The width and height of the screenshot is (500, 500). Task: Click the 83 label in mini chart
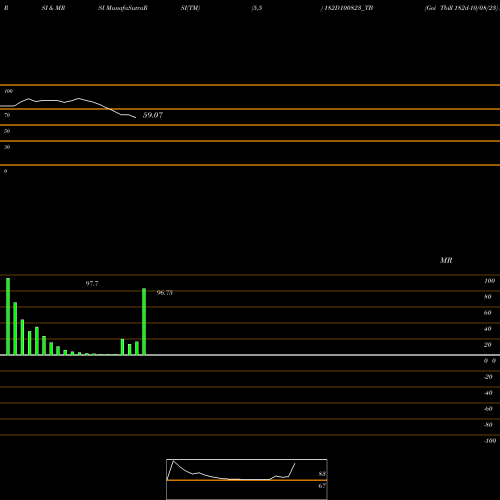(322, 474)
